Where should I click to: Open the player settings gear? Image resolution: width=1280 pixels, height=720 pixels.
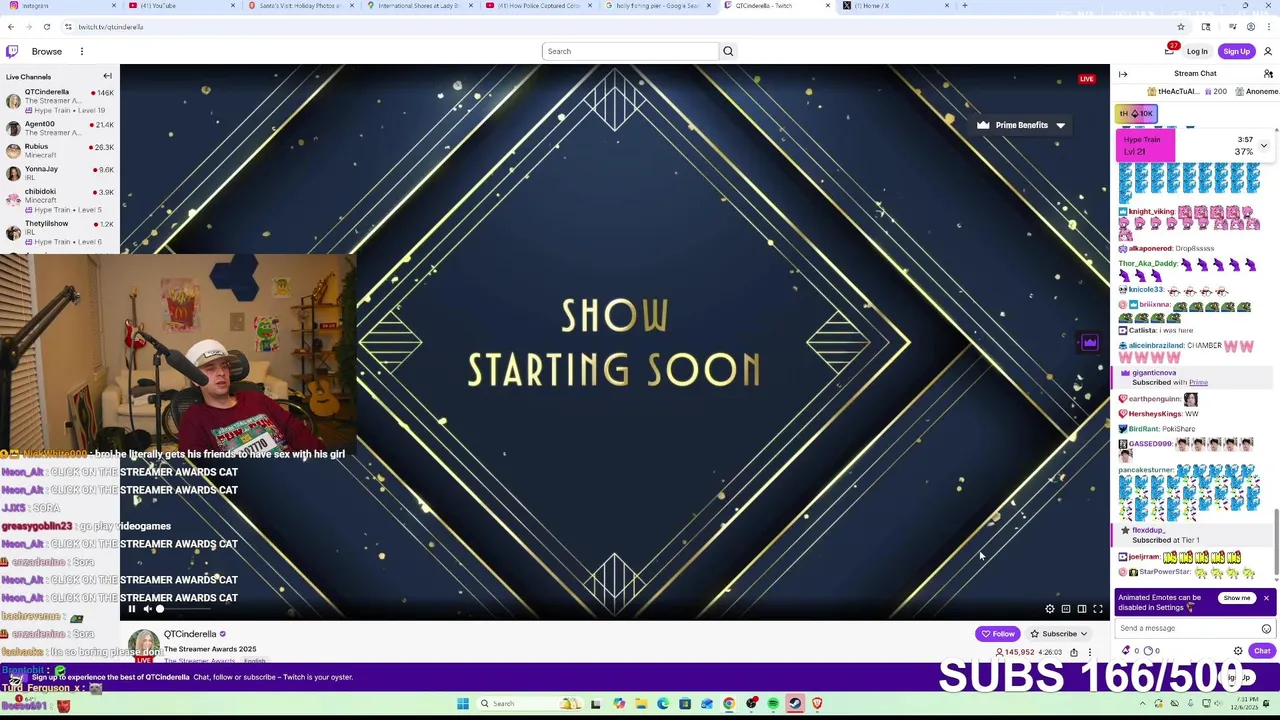[1050, 608]
